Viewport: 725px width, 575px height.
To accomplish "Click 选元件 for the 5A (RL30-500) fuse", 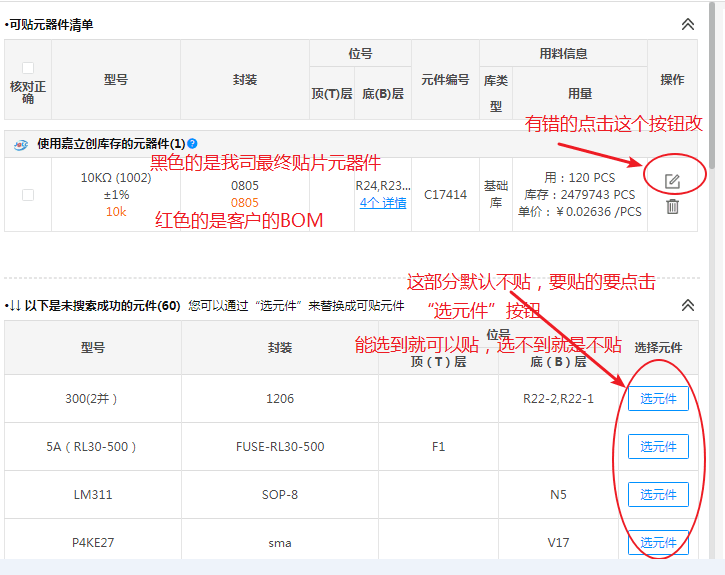I will 658,447.
